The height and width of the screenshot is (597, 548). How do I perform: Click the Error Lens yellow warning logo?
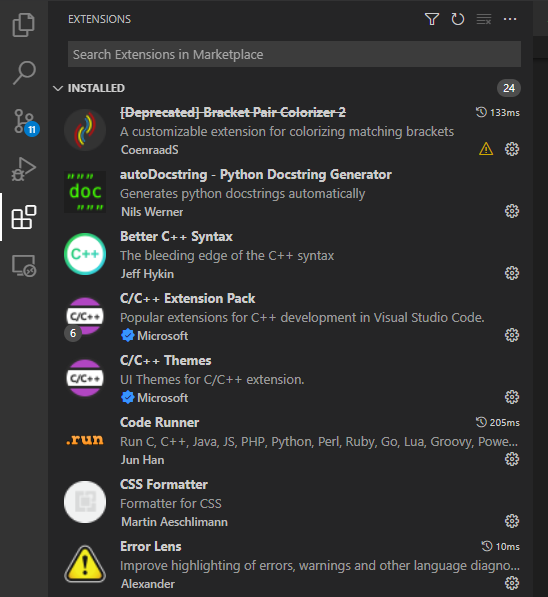coord(85,564)
